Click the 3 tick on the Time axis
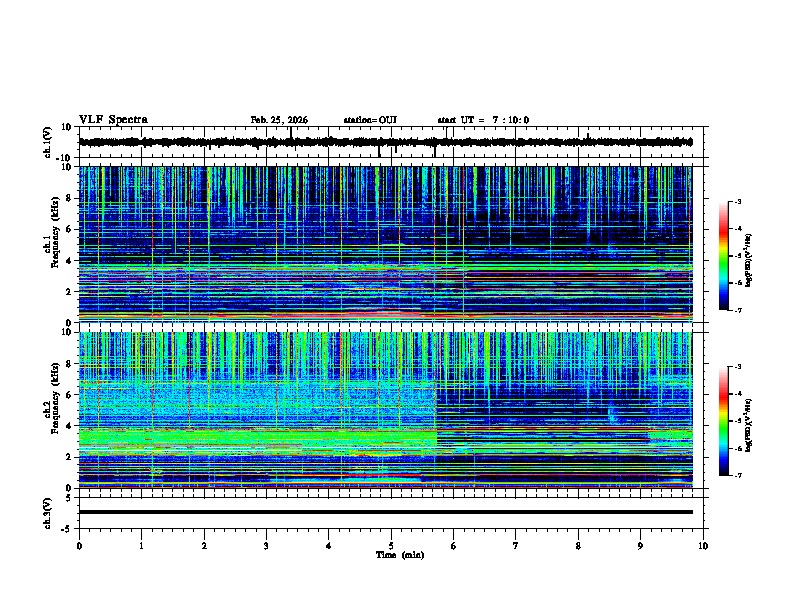Screen dimensions: 792x612 (266, 546)
